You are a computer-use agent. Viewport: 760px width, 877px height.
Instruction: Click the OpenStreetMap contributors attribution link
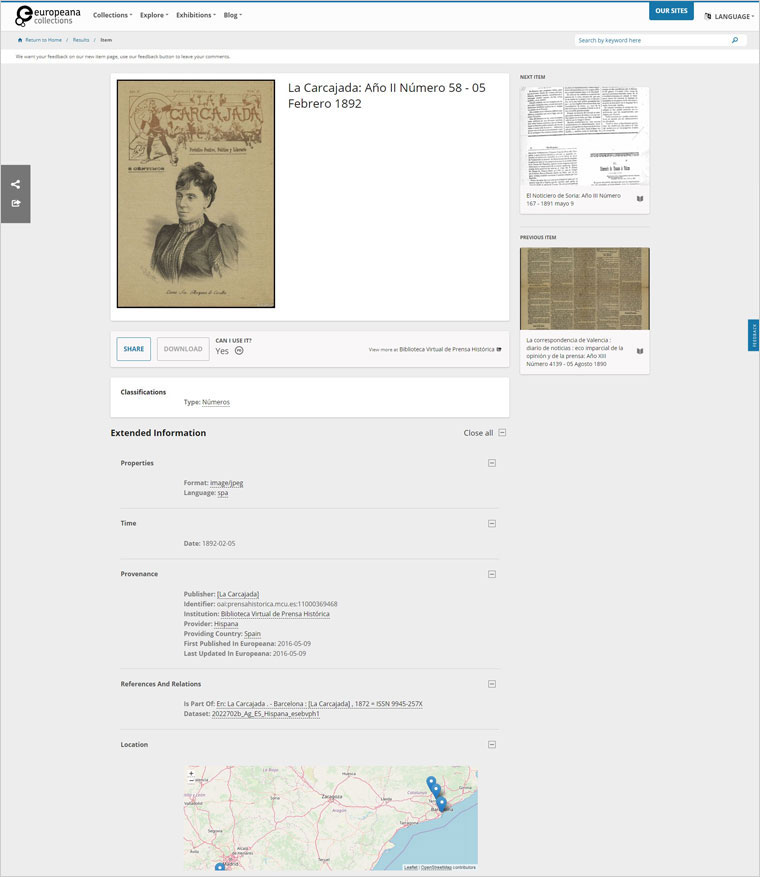click(x=448, y=867)
